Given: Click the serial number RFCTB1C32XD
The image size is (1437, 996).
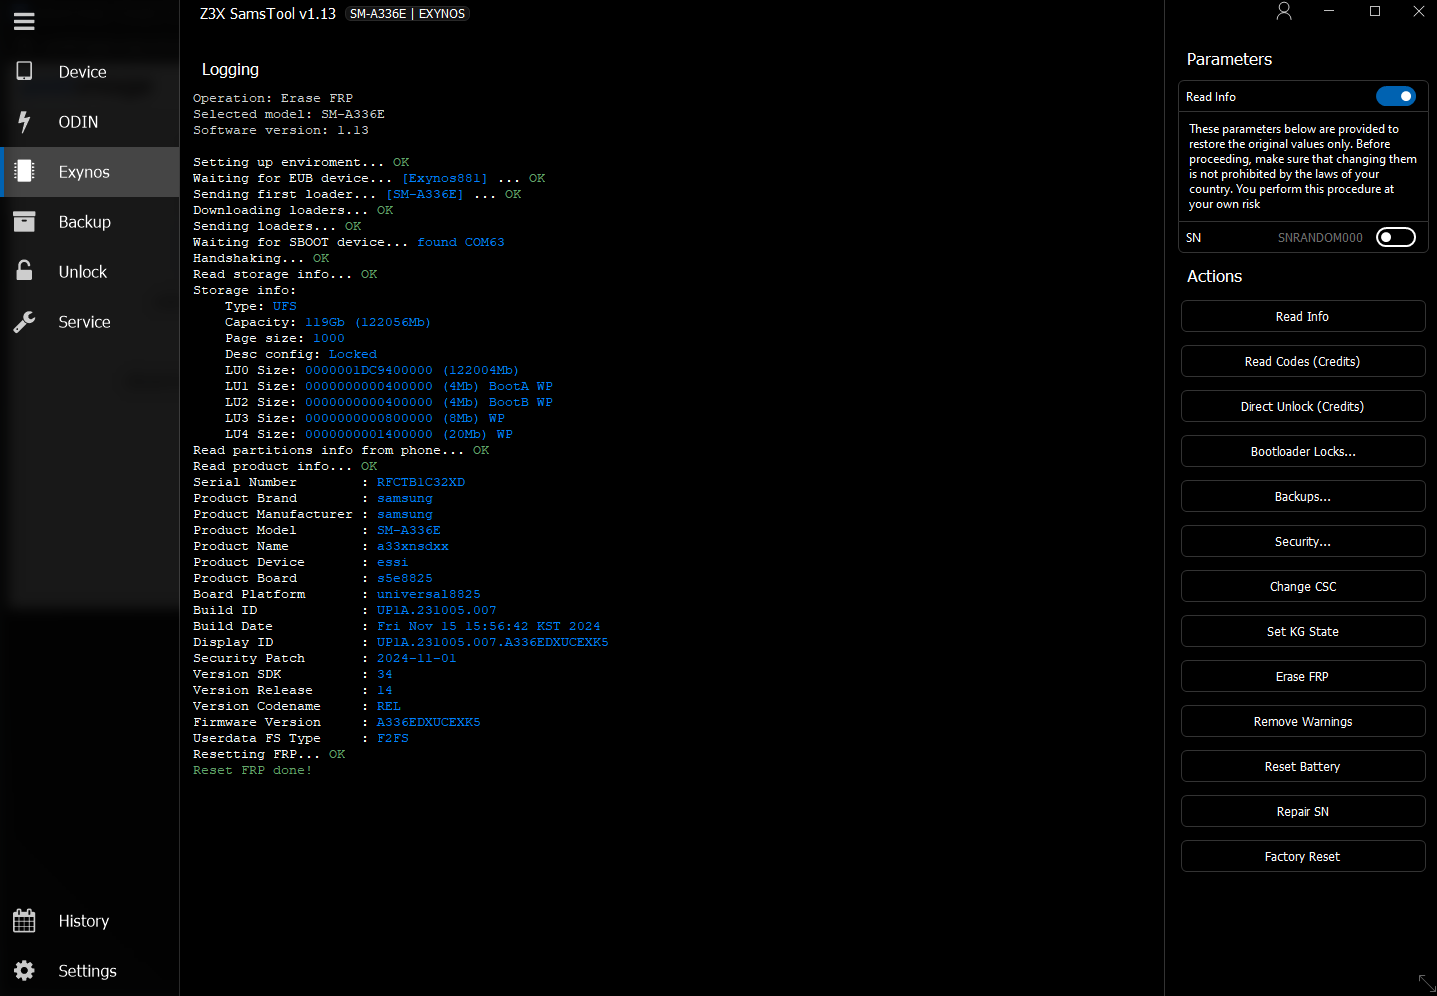Looking at the screenshot, I should [x=421, y=482].
